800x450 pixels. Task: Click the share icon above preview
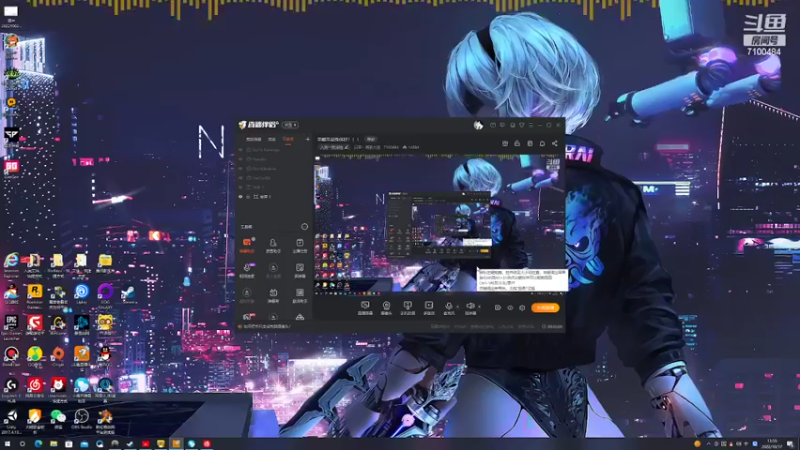tap(555, 143)
